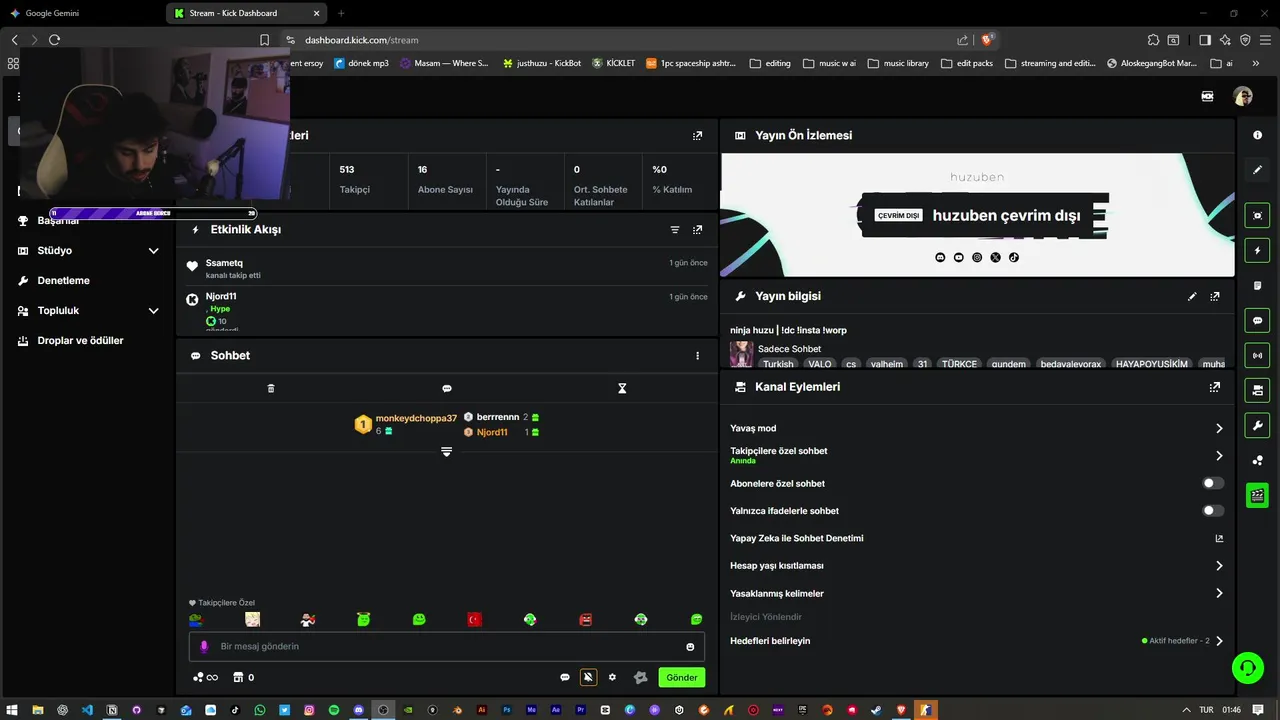Open Yasaklanmış kelimeler chevron
The height and width of the screenshot is (720, 1280).
(1219, 593)
